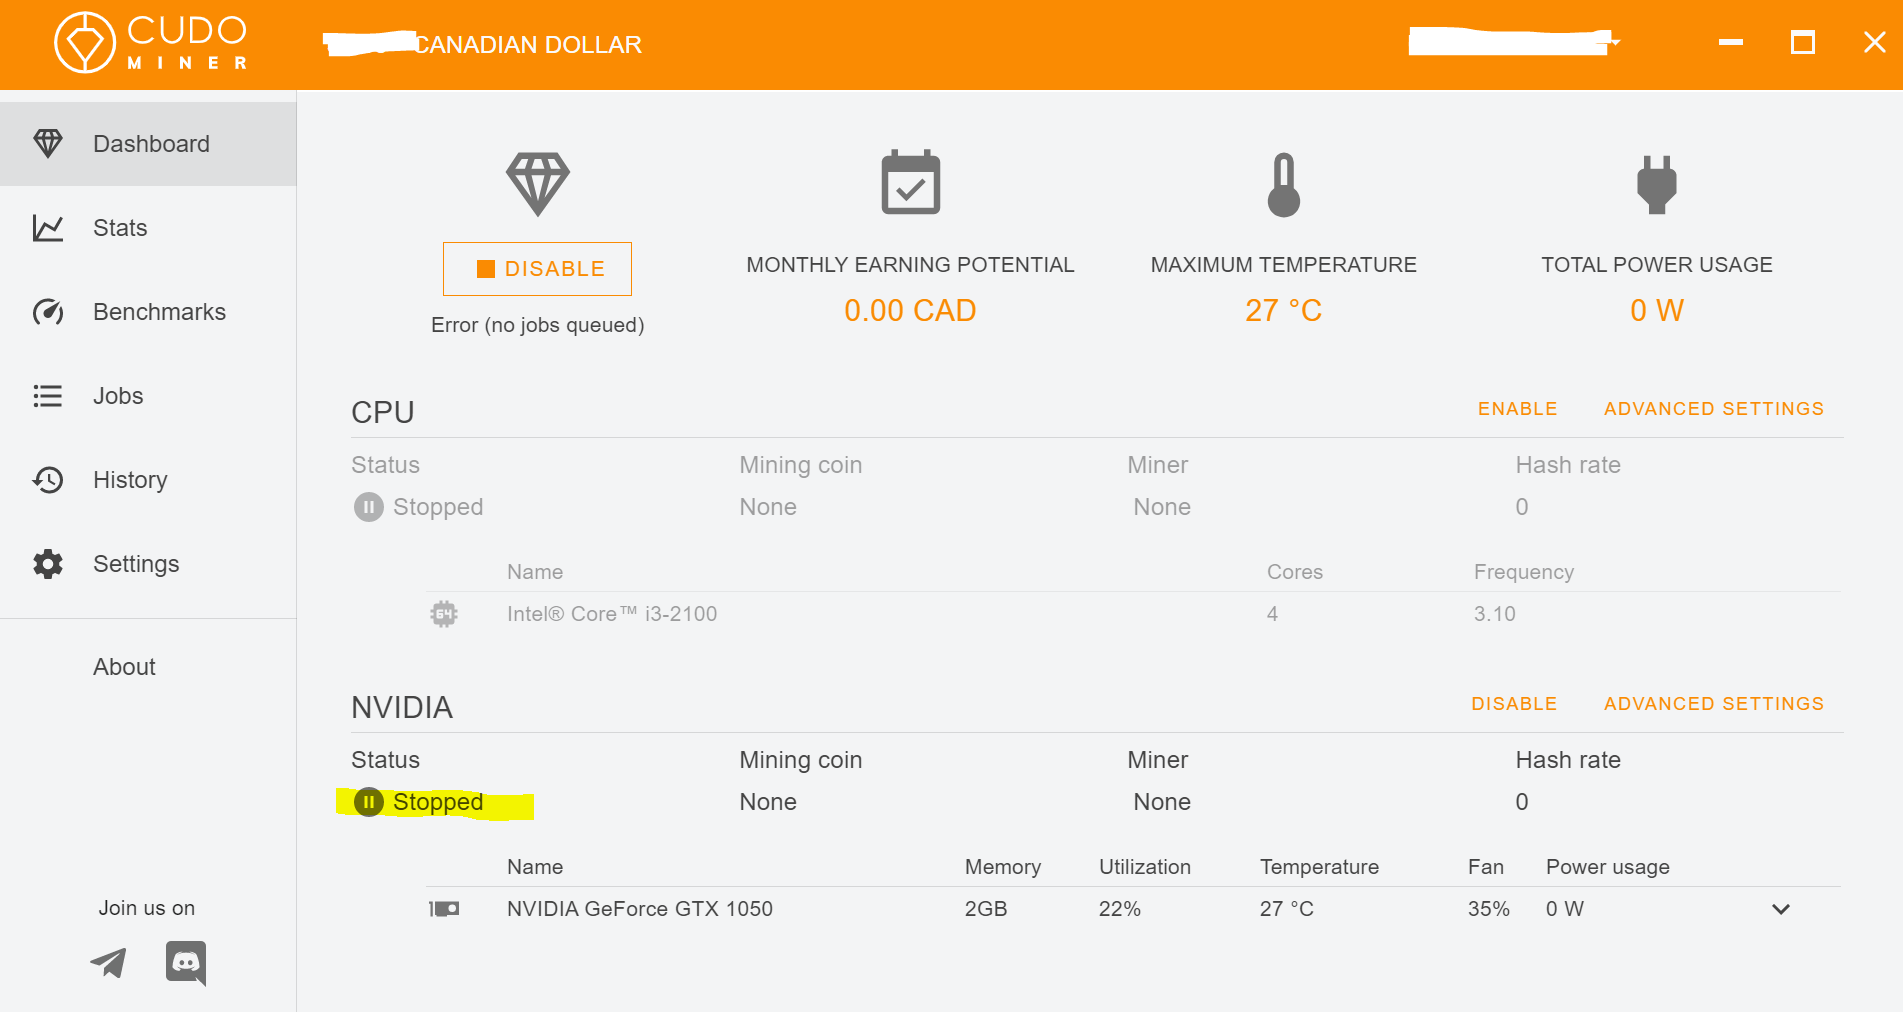Screen dimensions: 1903x1012
Task: Click the 22% utilization value
Action: 1119,909
